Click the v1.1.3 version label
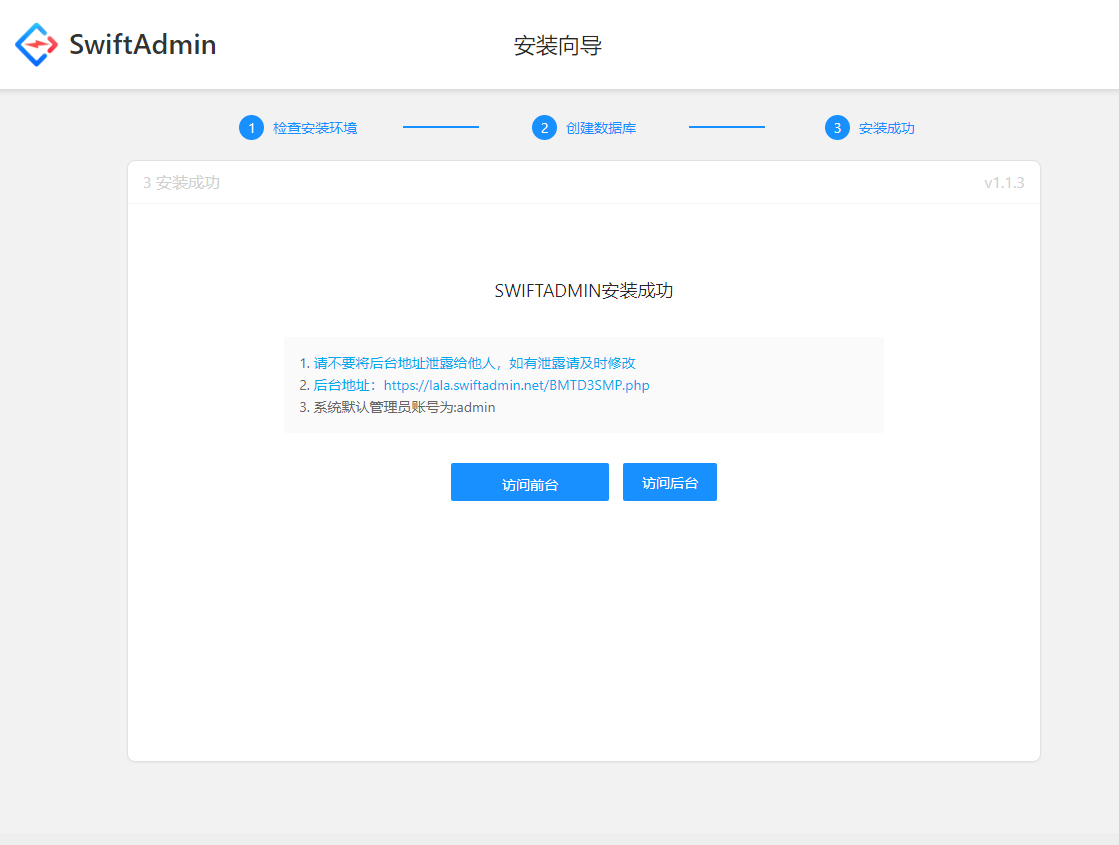 click(x=1004, y=183)
